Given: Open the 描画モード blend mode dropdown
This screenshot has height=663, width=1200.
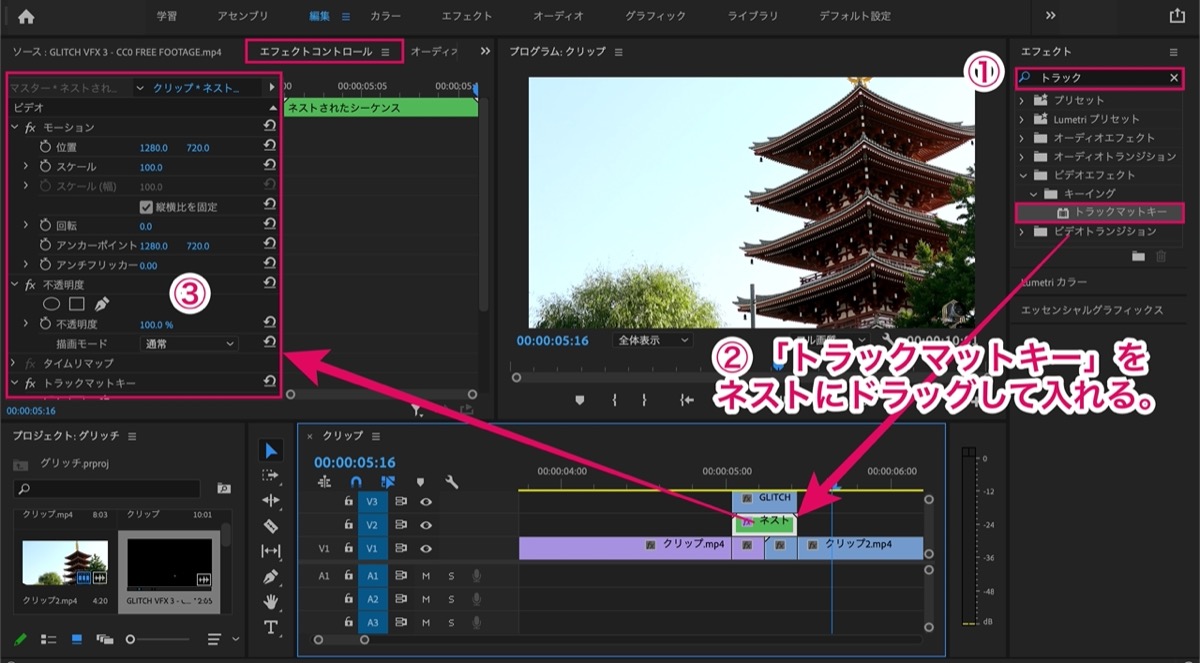Looking at the screenshot, I should pos(189,343).
